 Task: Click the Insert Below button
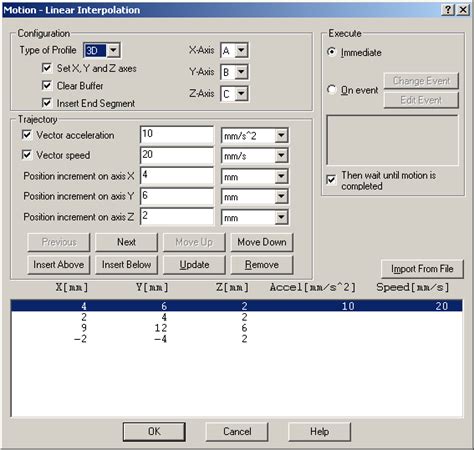point(126,265)
